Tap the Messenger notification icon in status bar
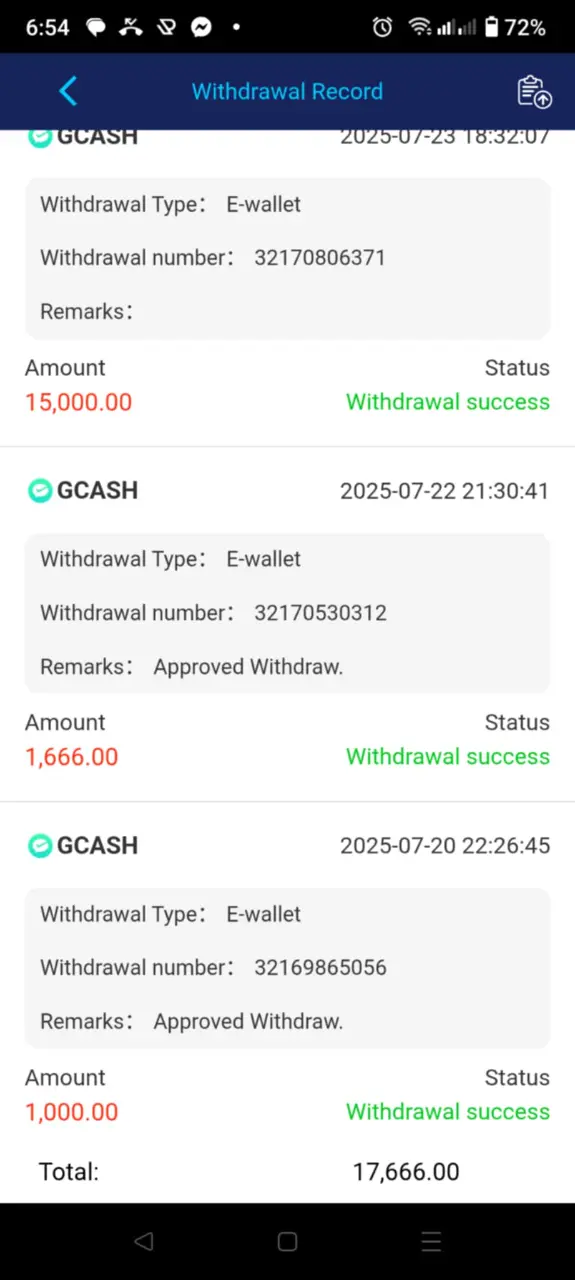The height and width of the screenshot is (1280, 575). pos(201,28)
